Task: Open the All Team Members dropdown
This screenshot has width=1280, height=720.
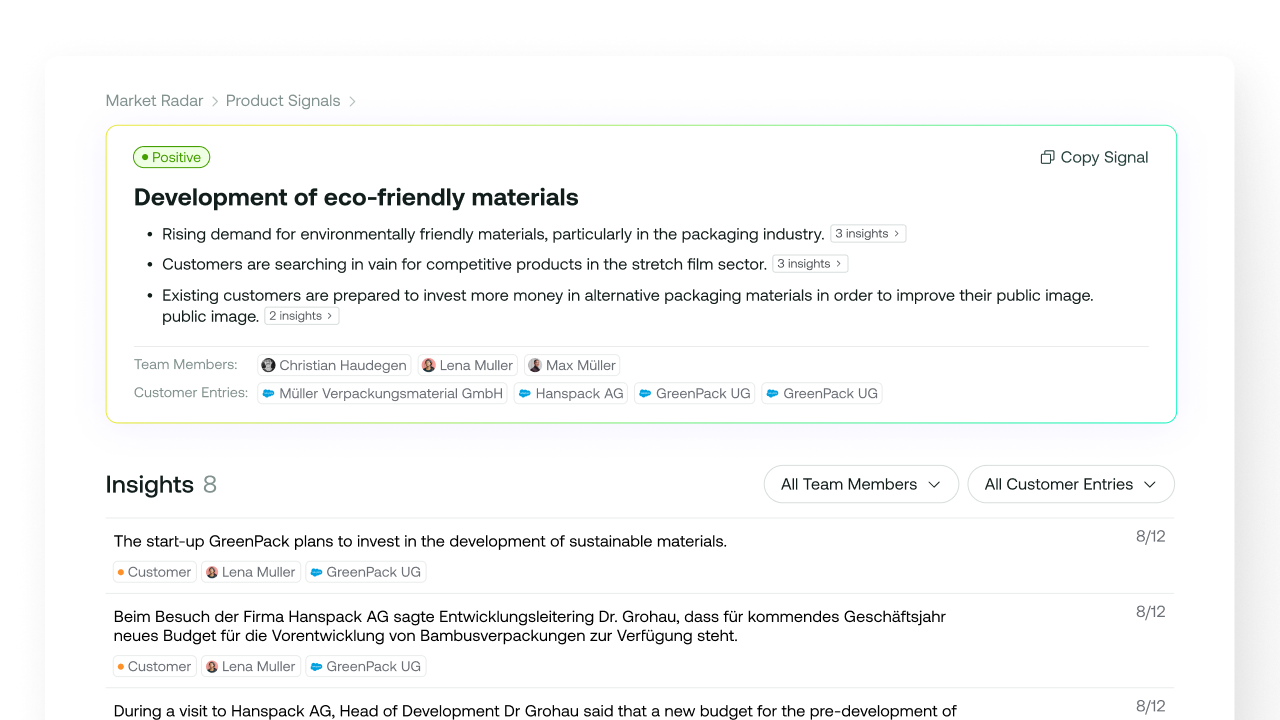Action: coord(861,484)
